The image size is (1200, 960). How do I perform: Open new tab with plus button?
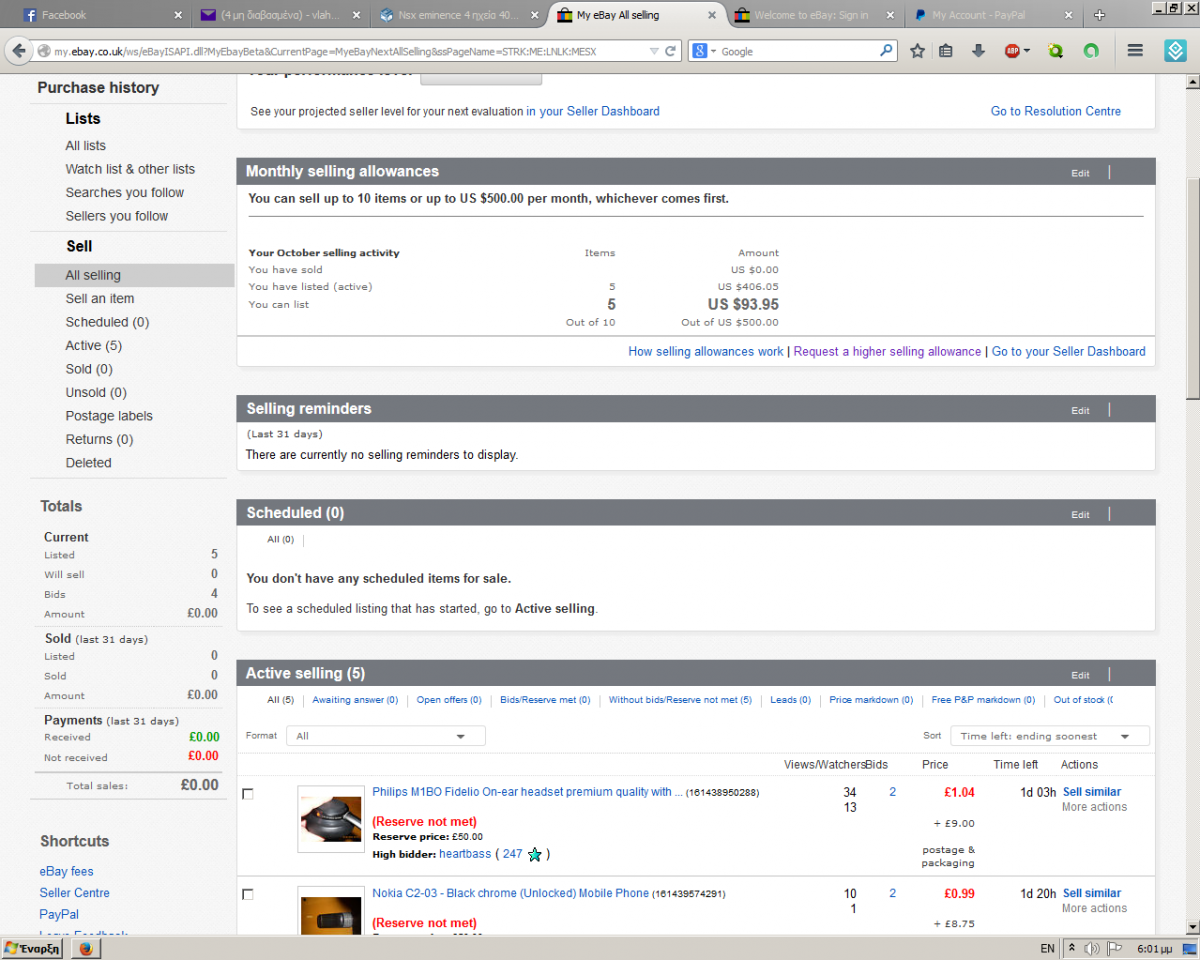click(1099, 15)
